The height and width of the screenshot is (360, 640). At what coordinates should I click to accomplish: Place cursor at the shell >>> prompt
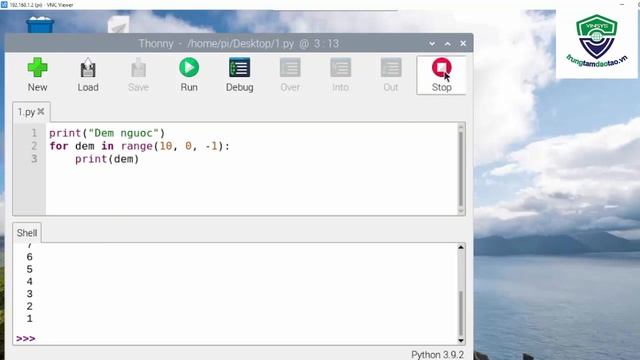pos(25,338)
